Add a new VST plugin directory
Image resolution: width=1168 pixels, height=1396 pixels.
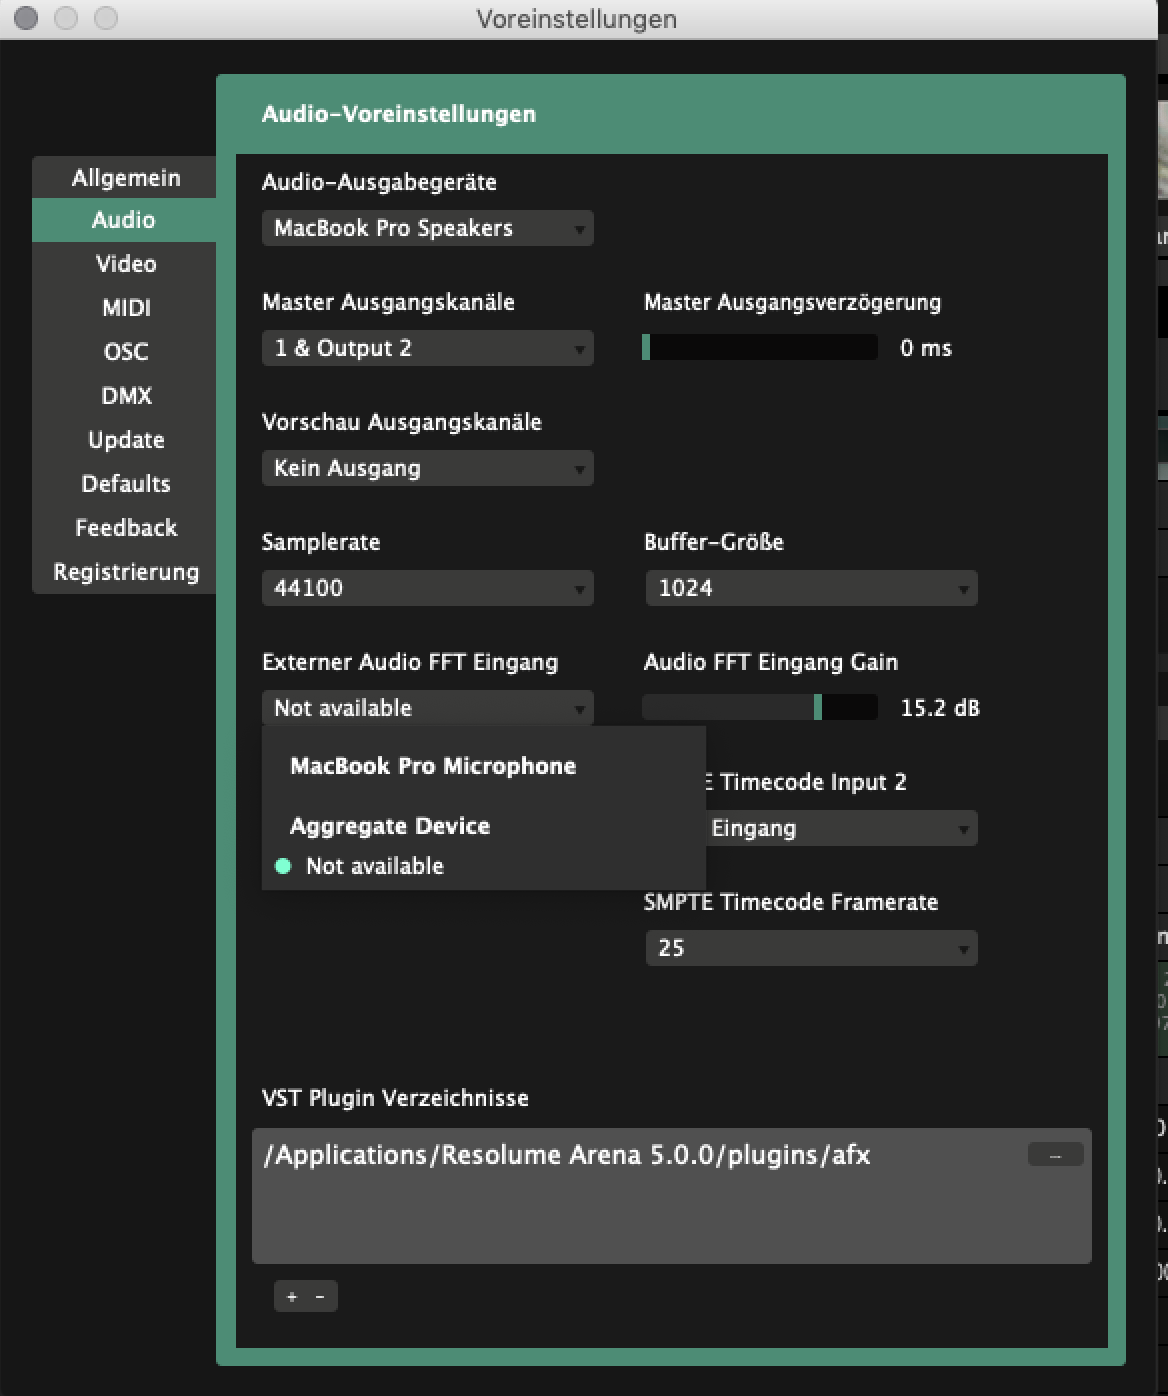292,1297
